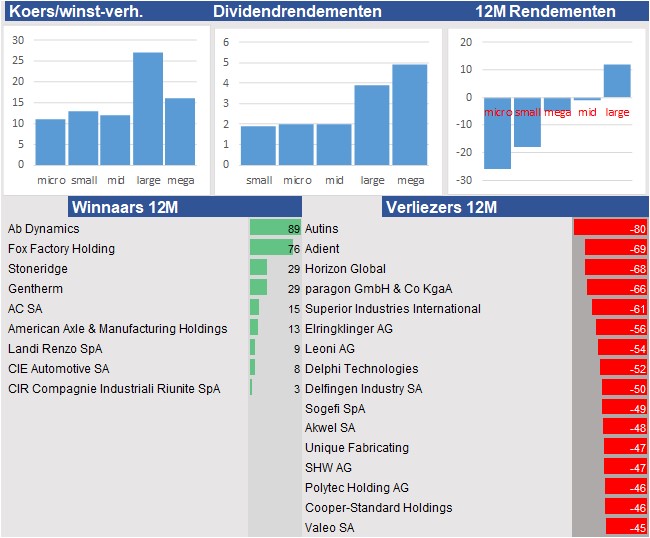
Task: Select Valeo SA at the list bottom
Action: (329, 528)
